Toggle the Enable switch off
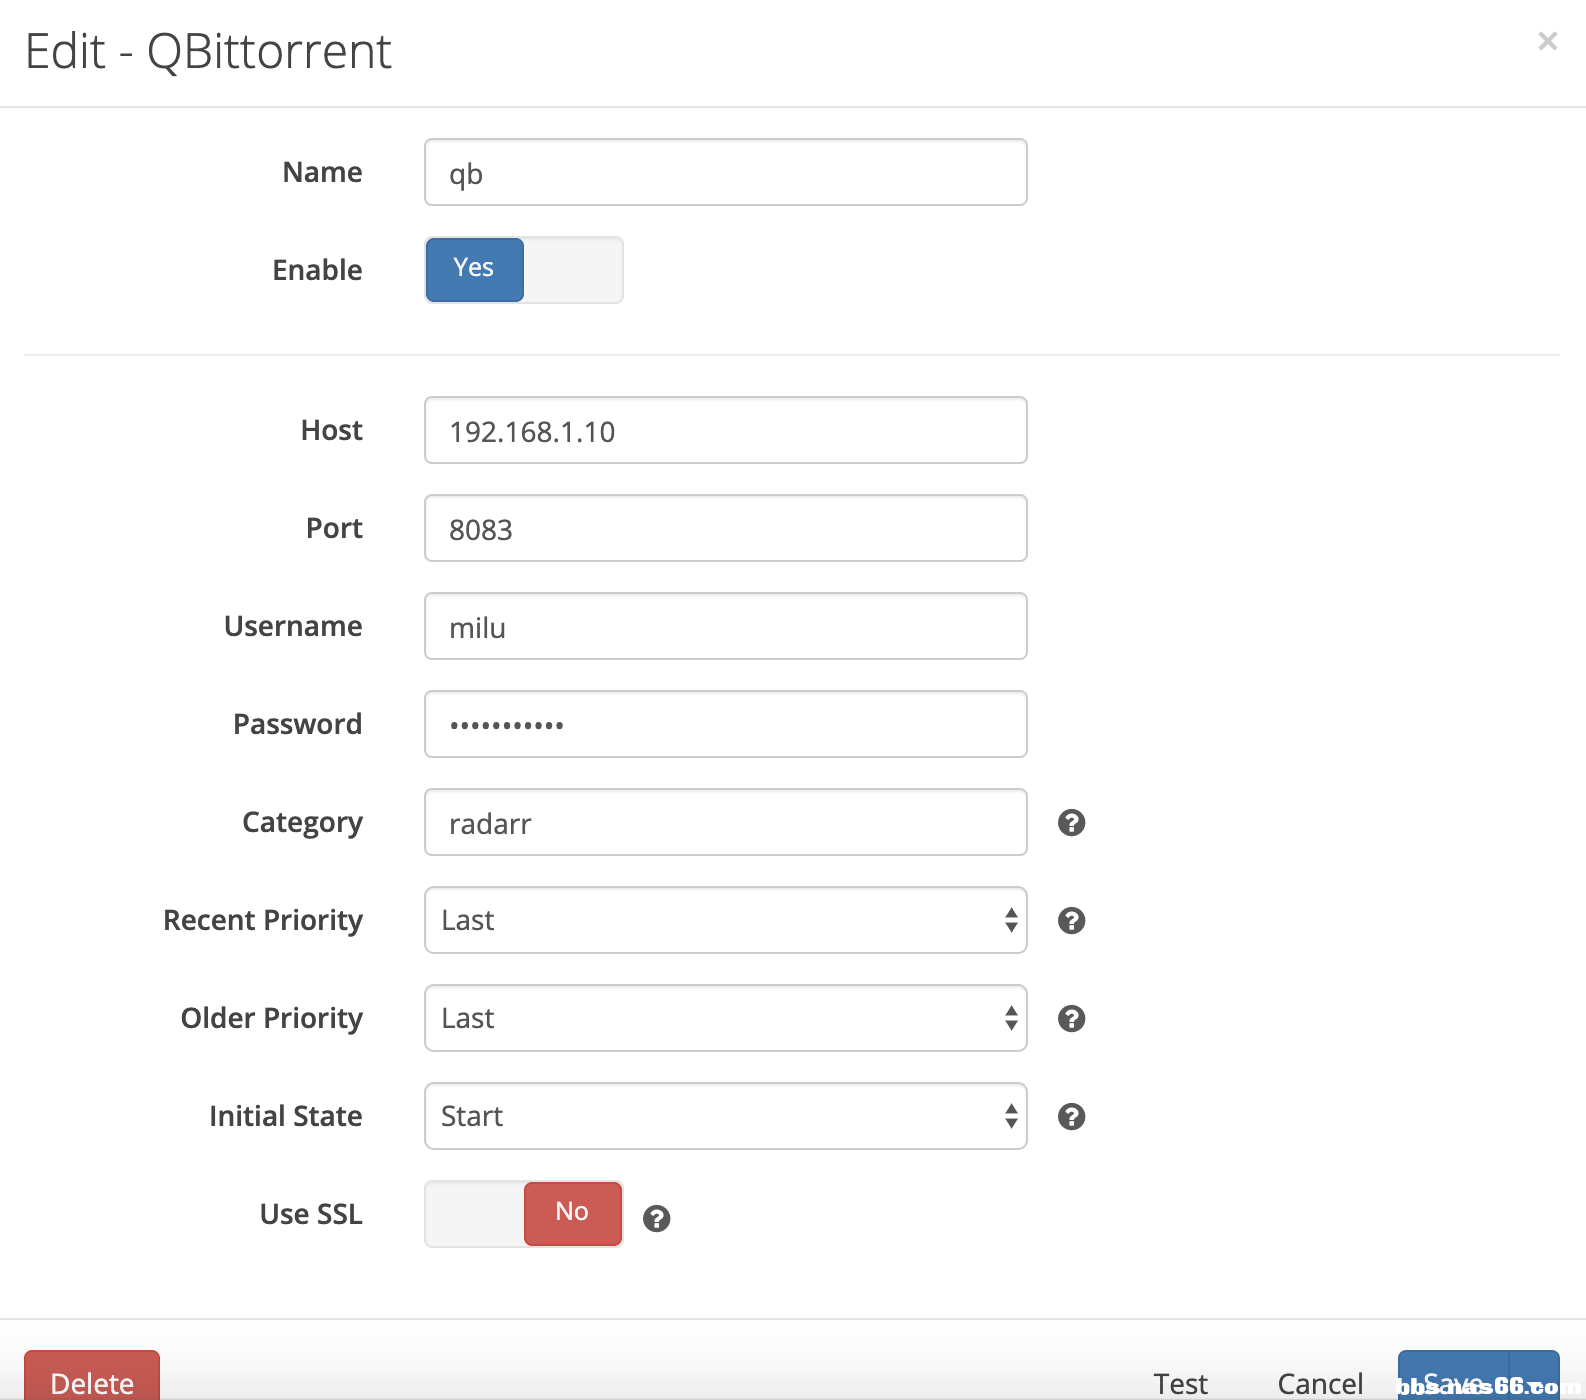 [x=524, y=270]
